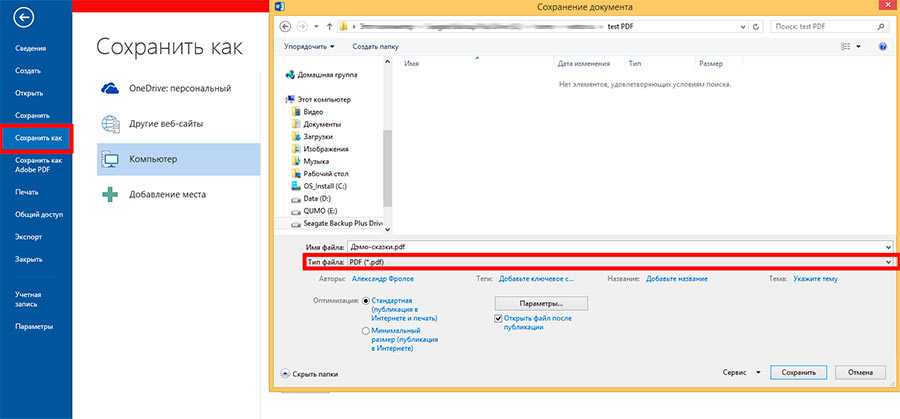
Task: Select Экспорт in the left menu
Action: [x=28, y=237]
